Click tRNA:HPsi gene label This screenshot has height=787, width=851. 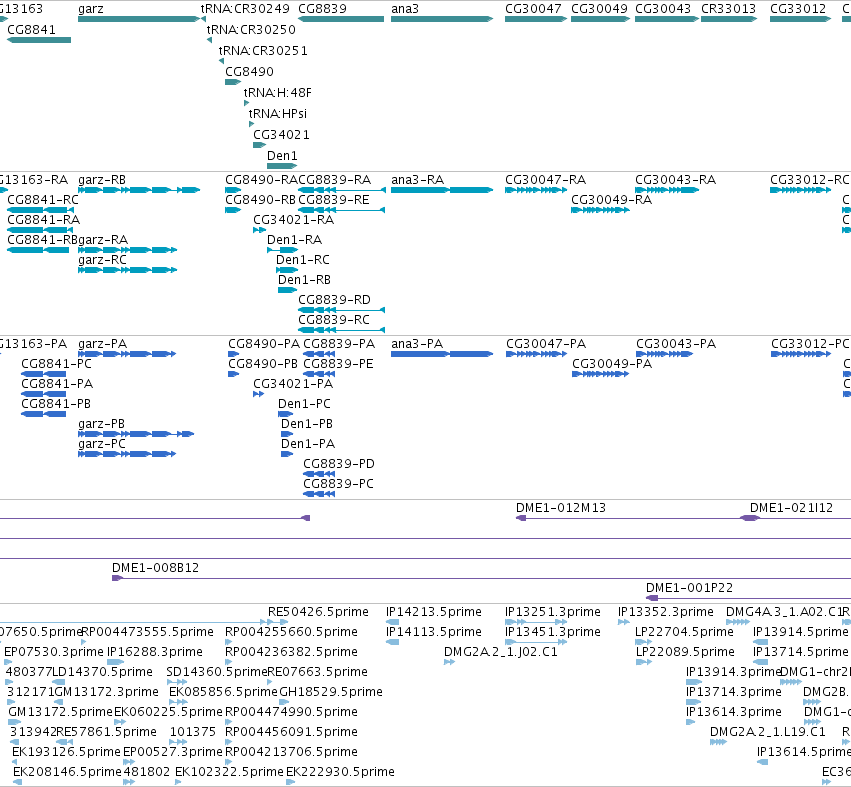(277, 114)
